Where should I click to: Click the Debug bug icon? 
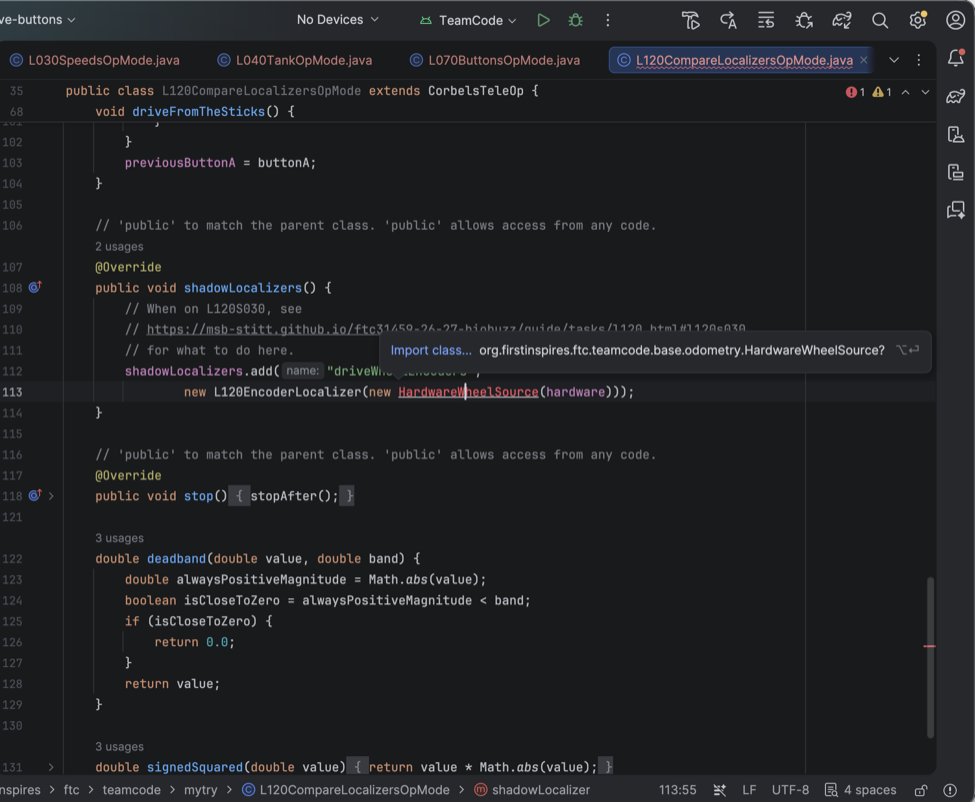(576, 20)
